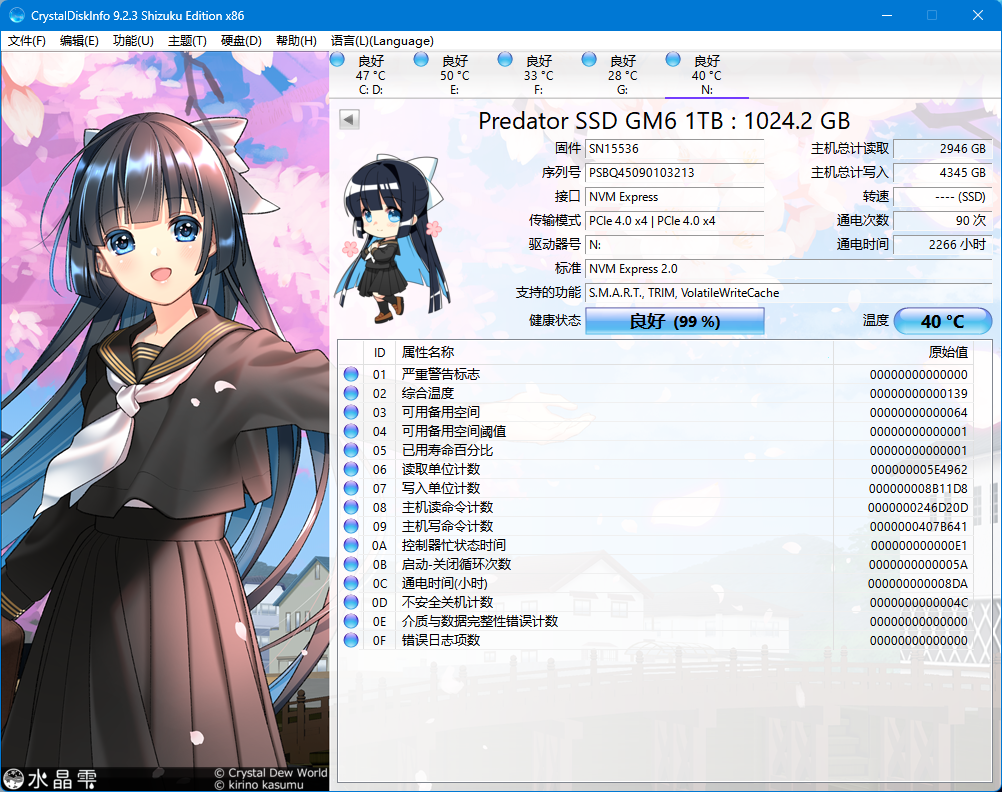Click the blue orb for 通电时间(小时)
Viewport: 1002px width, 792px height.
[x=351, y=583]
